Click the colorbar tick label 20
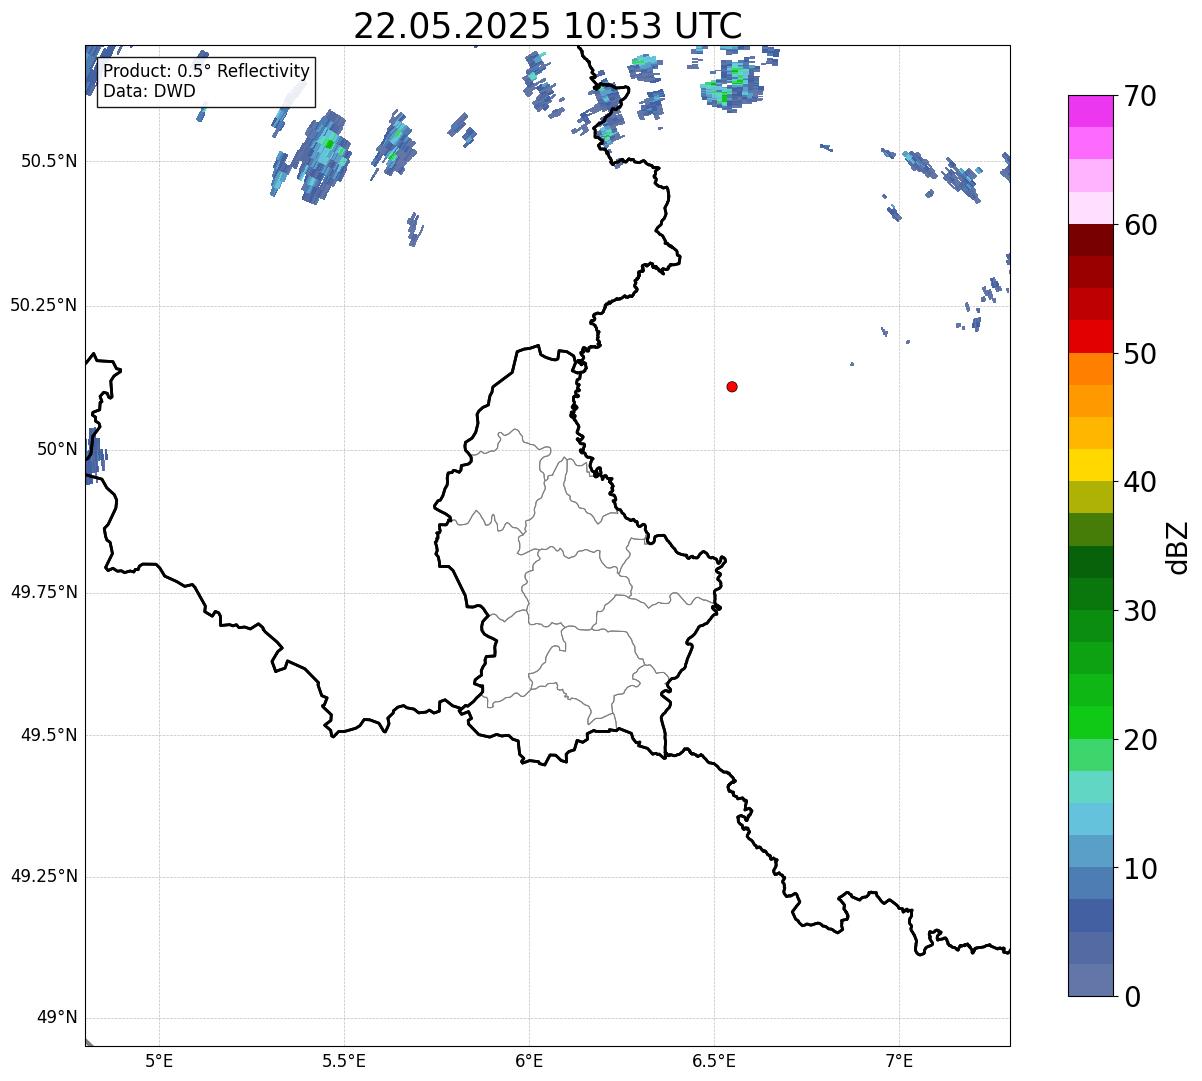 (x=1140, y=740)
